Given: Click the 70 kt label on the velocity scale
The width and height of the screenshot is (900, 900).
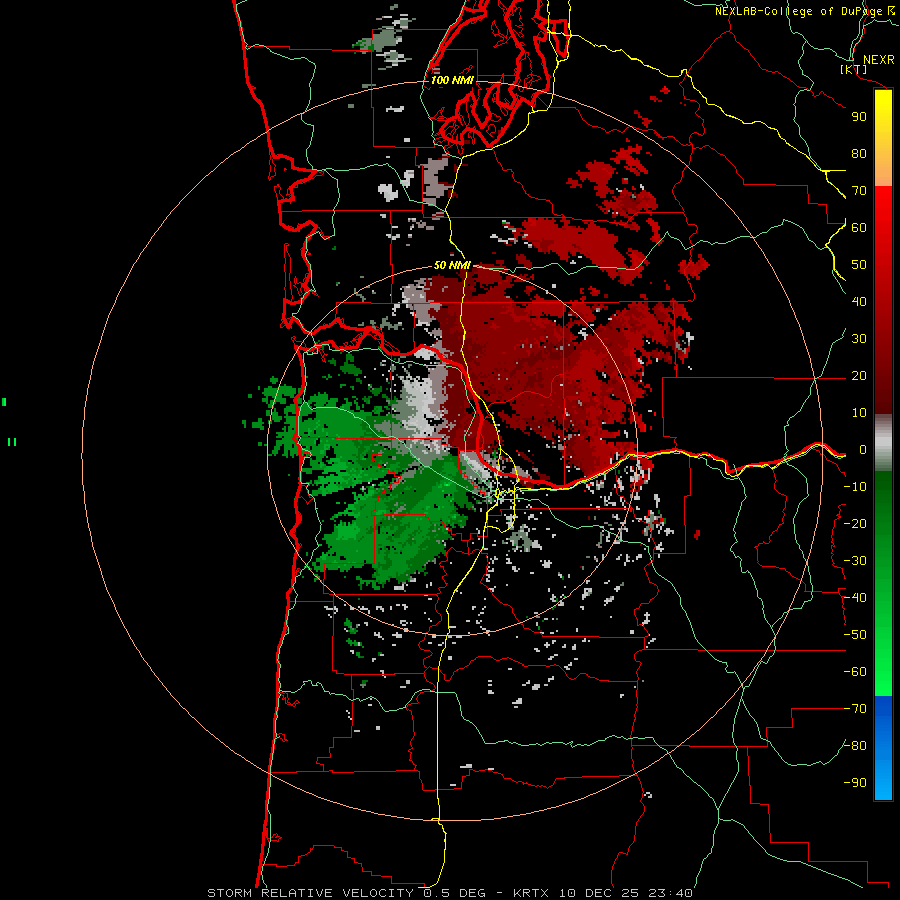Looking at the screenshot, I should (859, 191).
